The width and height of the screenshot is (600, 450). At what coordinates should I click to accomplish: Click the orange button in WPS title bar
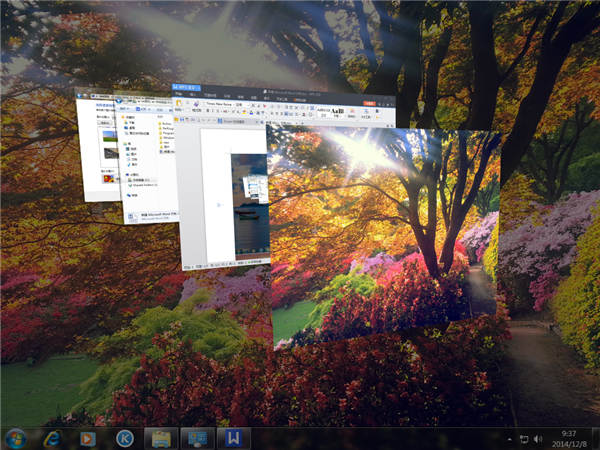pyautogui.click(x=369, y=103)
